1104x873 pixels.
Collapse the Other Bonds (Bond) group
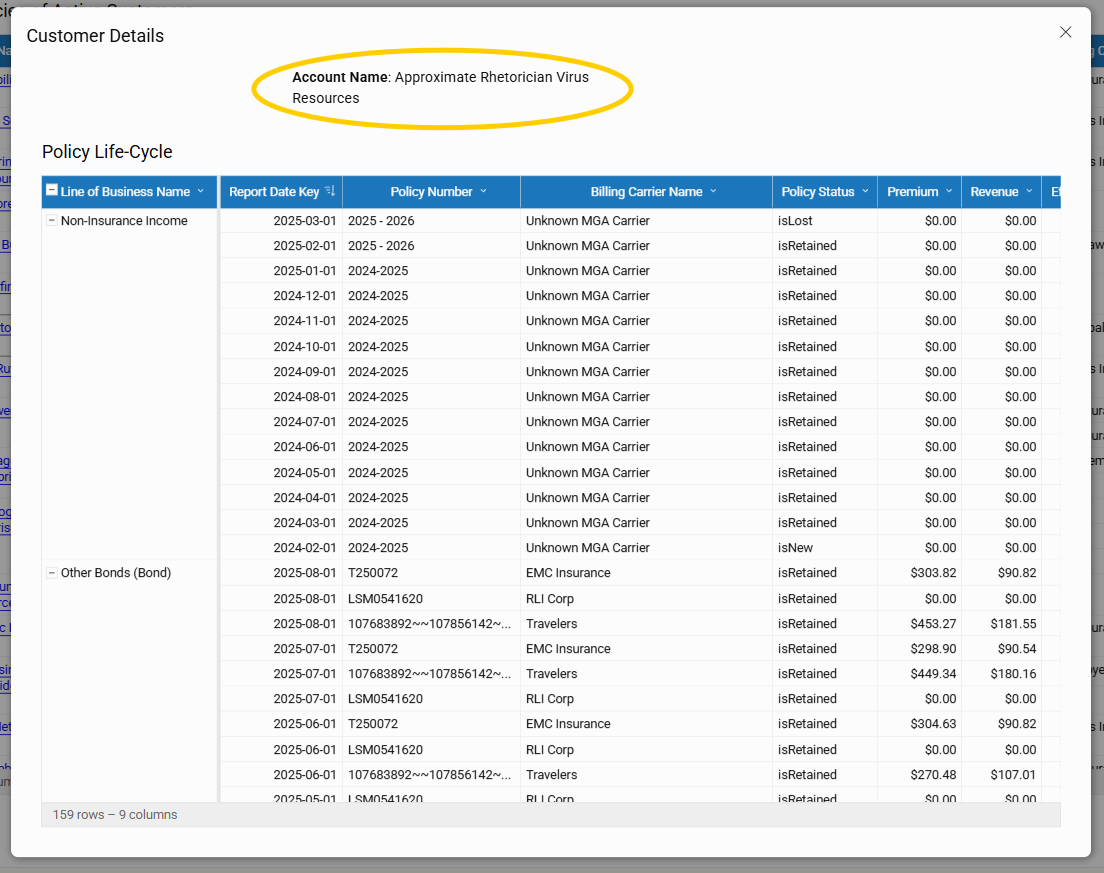(x=52, y=573)
